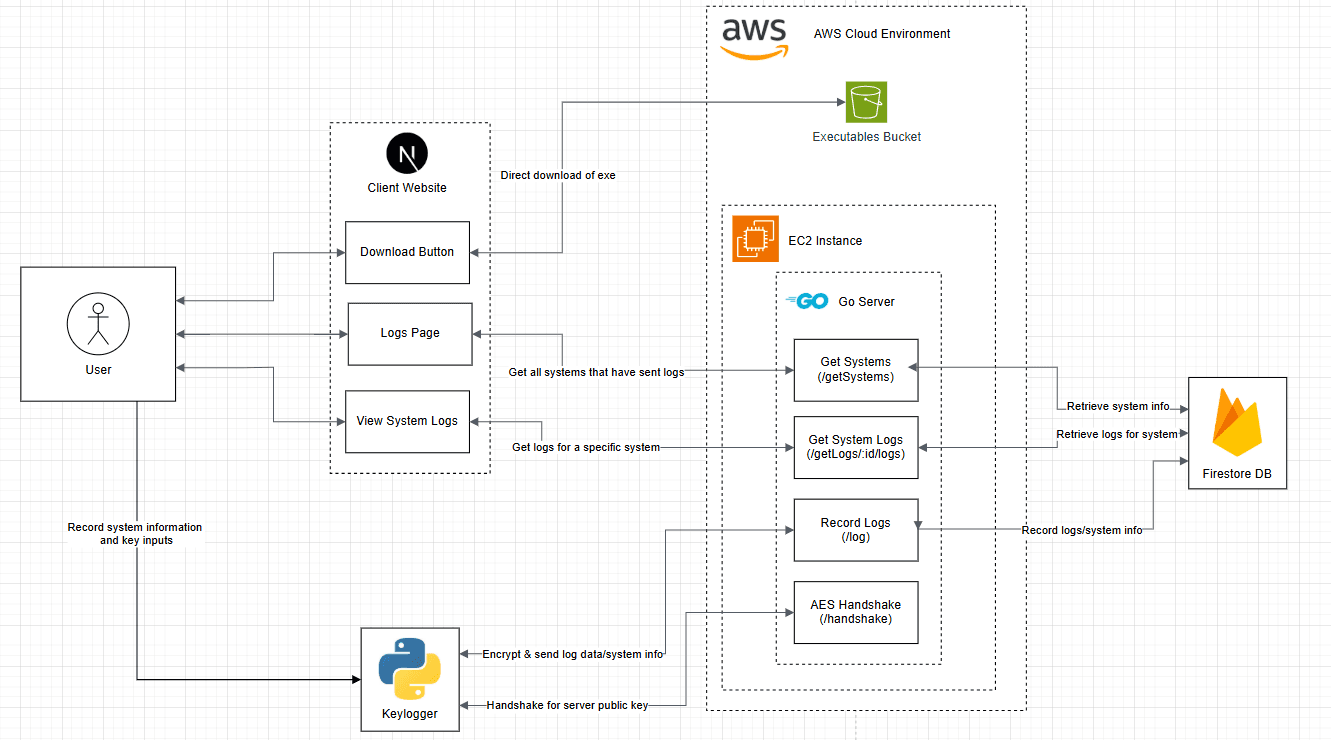1331x740 pixels.
Task: Select the 'Retrieve logs for system' edge label
Action: pos(1117,434)
